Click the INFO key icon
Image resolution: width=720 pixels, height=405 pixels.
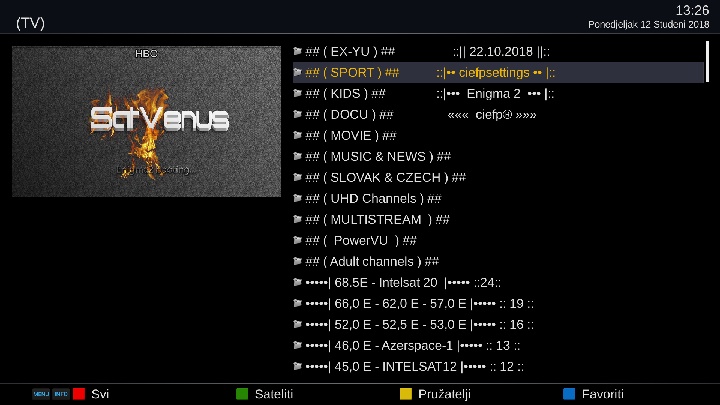pyautogui.click(x=61, y=394)
